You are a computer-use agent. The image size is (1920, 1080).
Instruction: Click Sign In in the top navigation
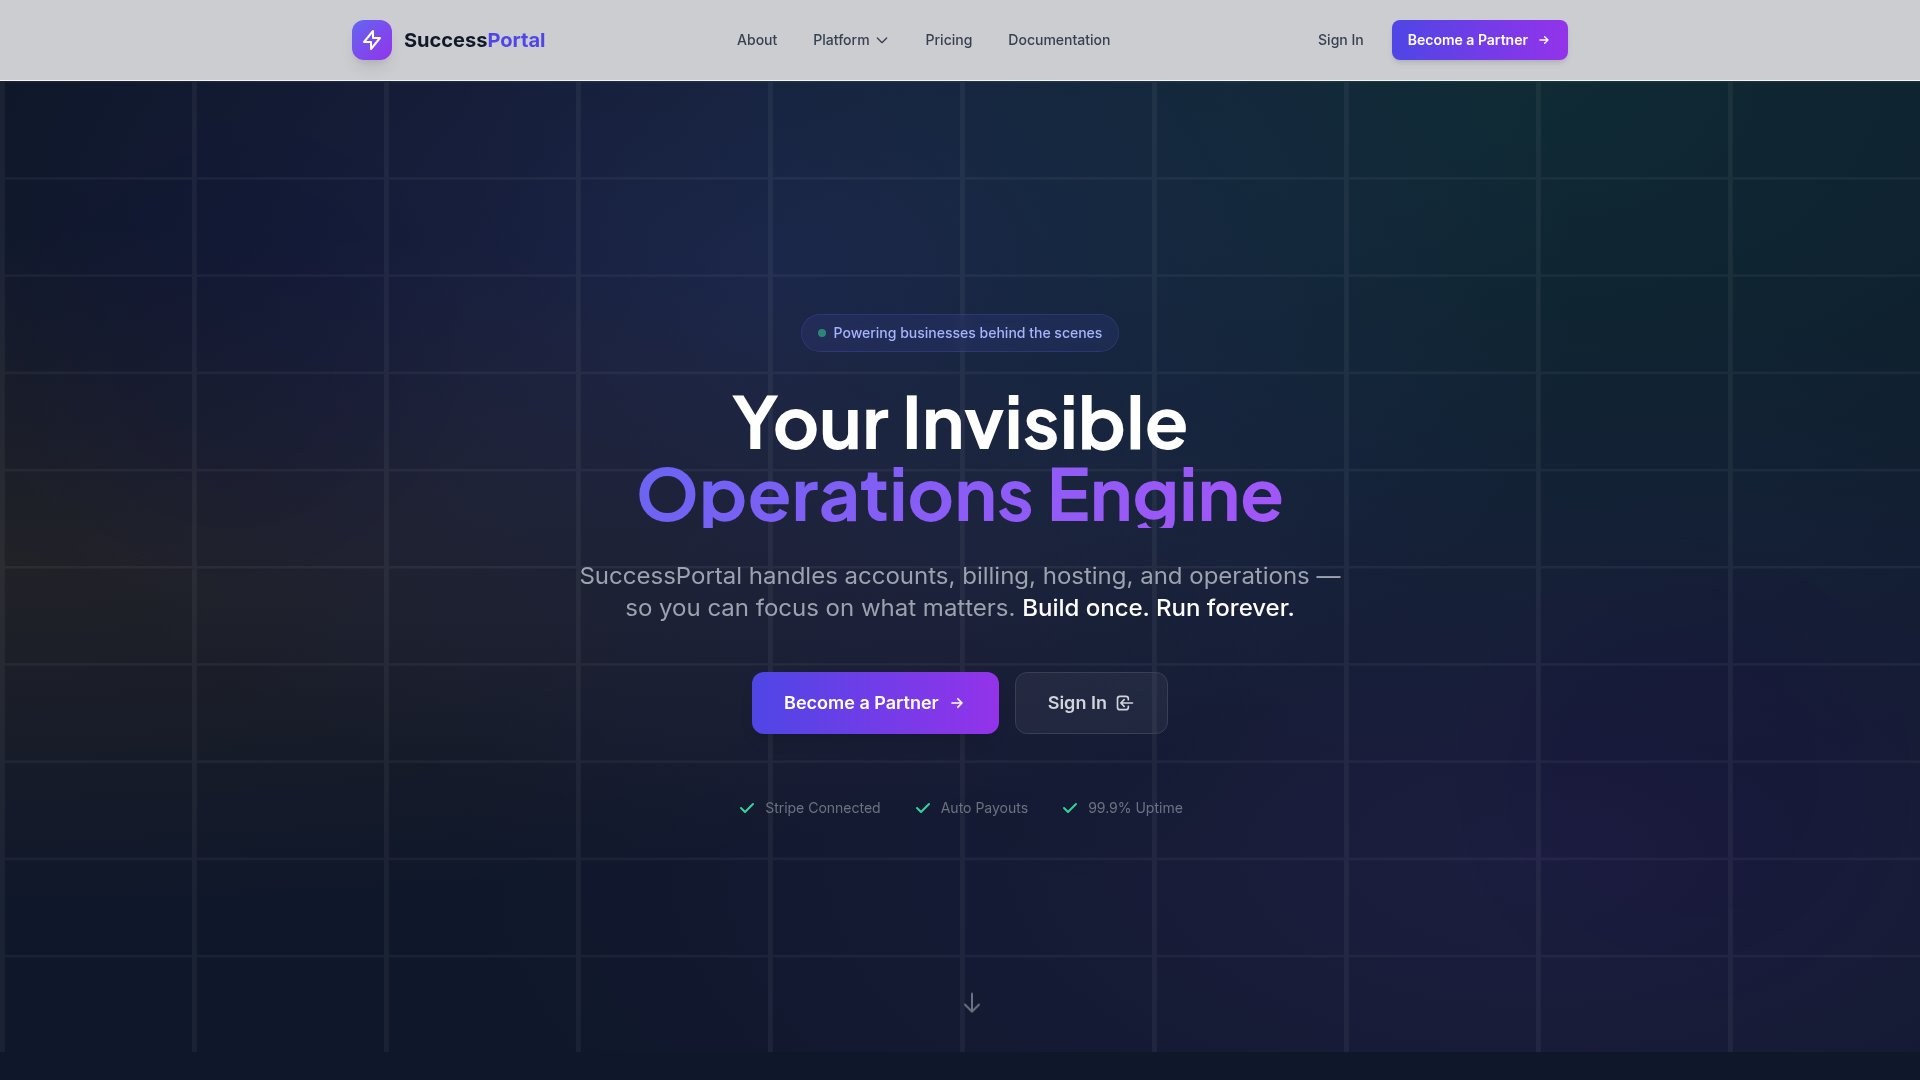point(1340,40)
